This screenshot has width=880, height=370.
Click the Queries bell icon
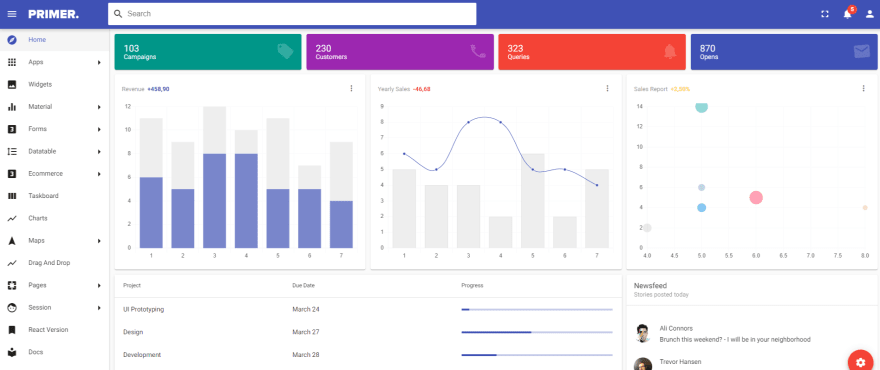coord(670,52)
